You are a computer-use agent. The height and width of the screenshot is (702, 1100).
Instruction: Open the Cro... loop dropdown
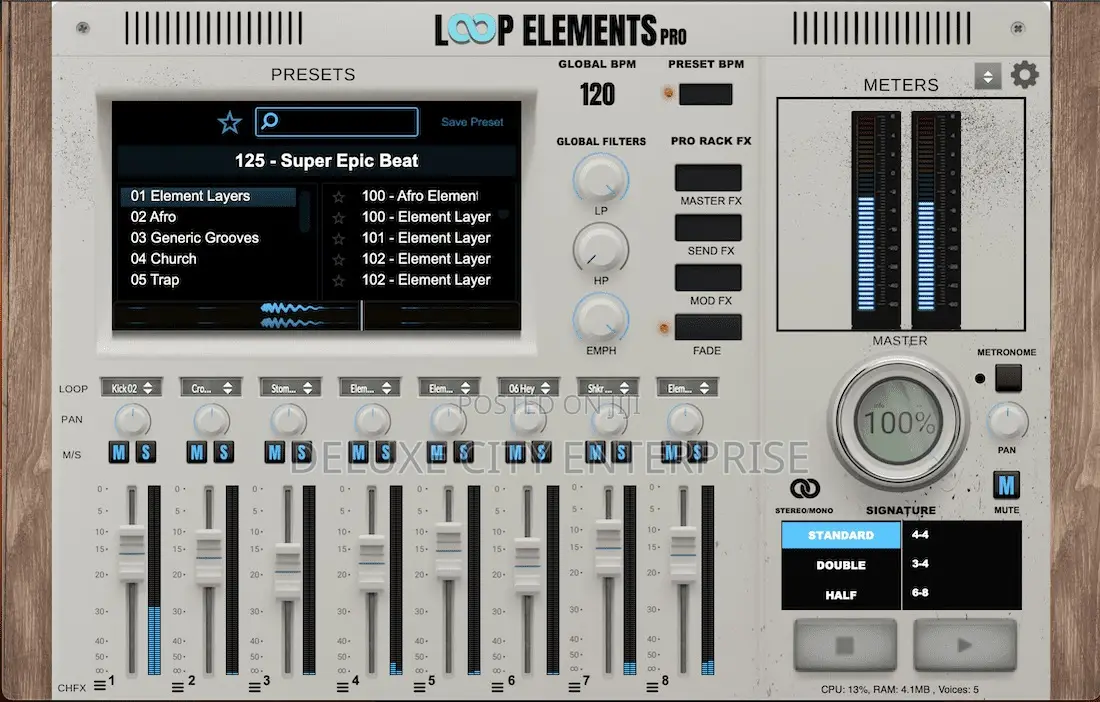[x=210, y=388]
